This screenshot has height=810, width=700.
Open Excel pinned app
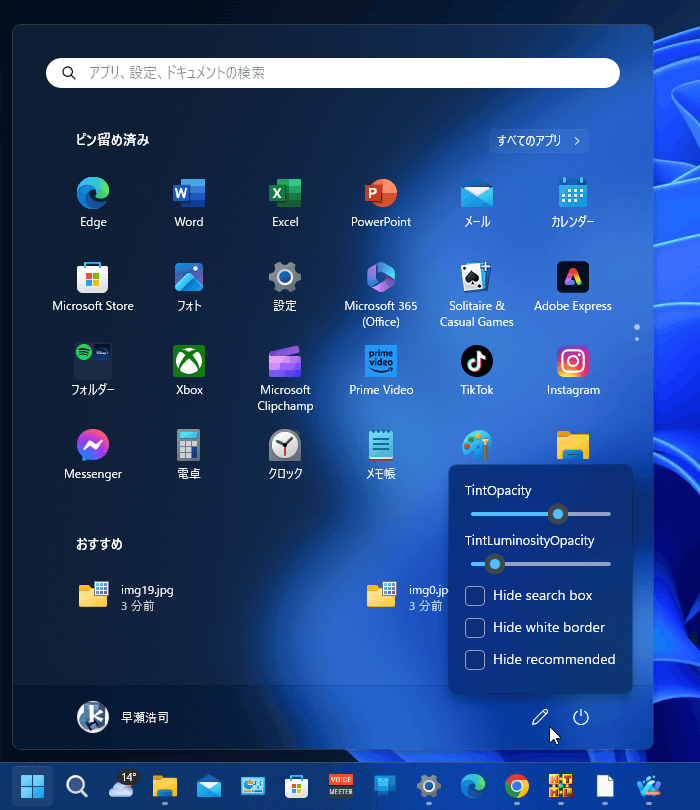pyautogui.click(x=285, y=202)
